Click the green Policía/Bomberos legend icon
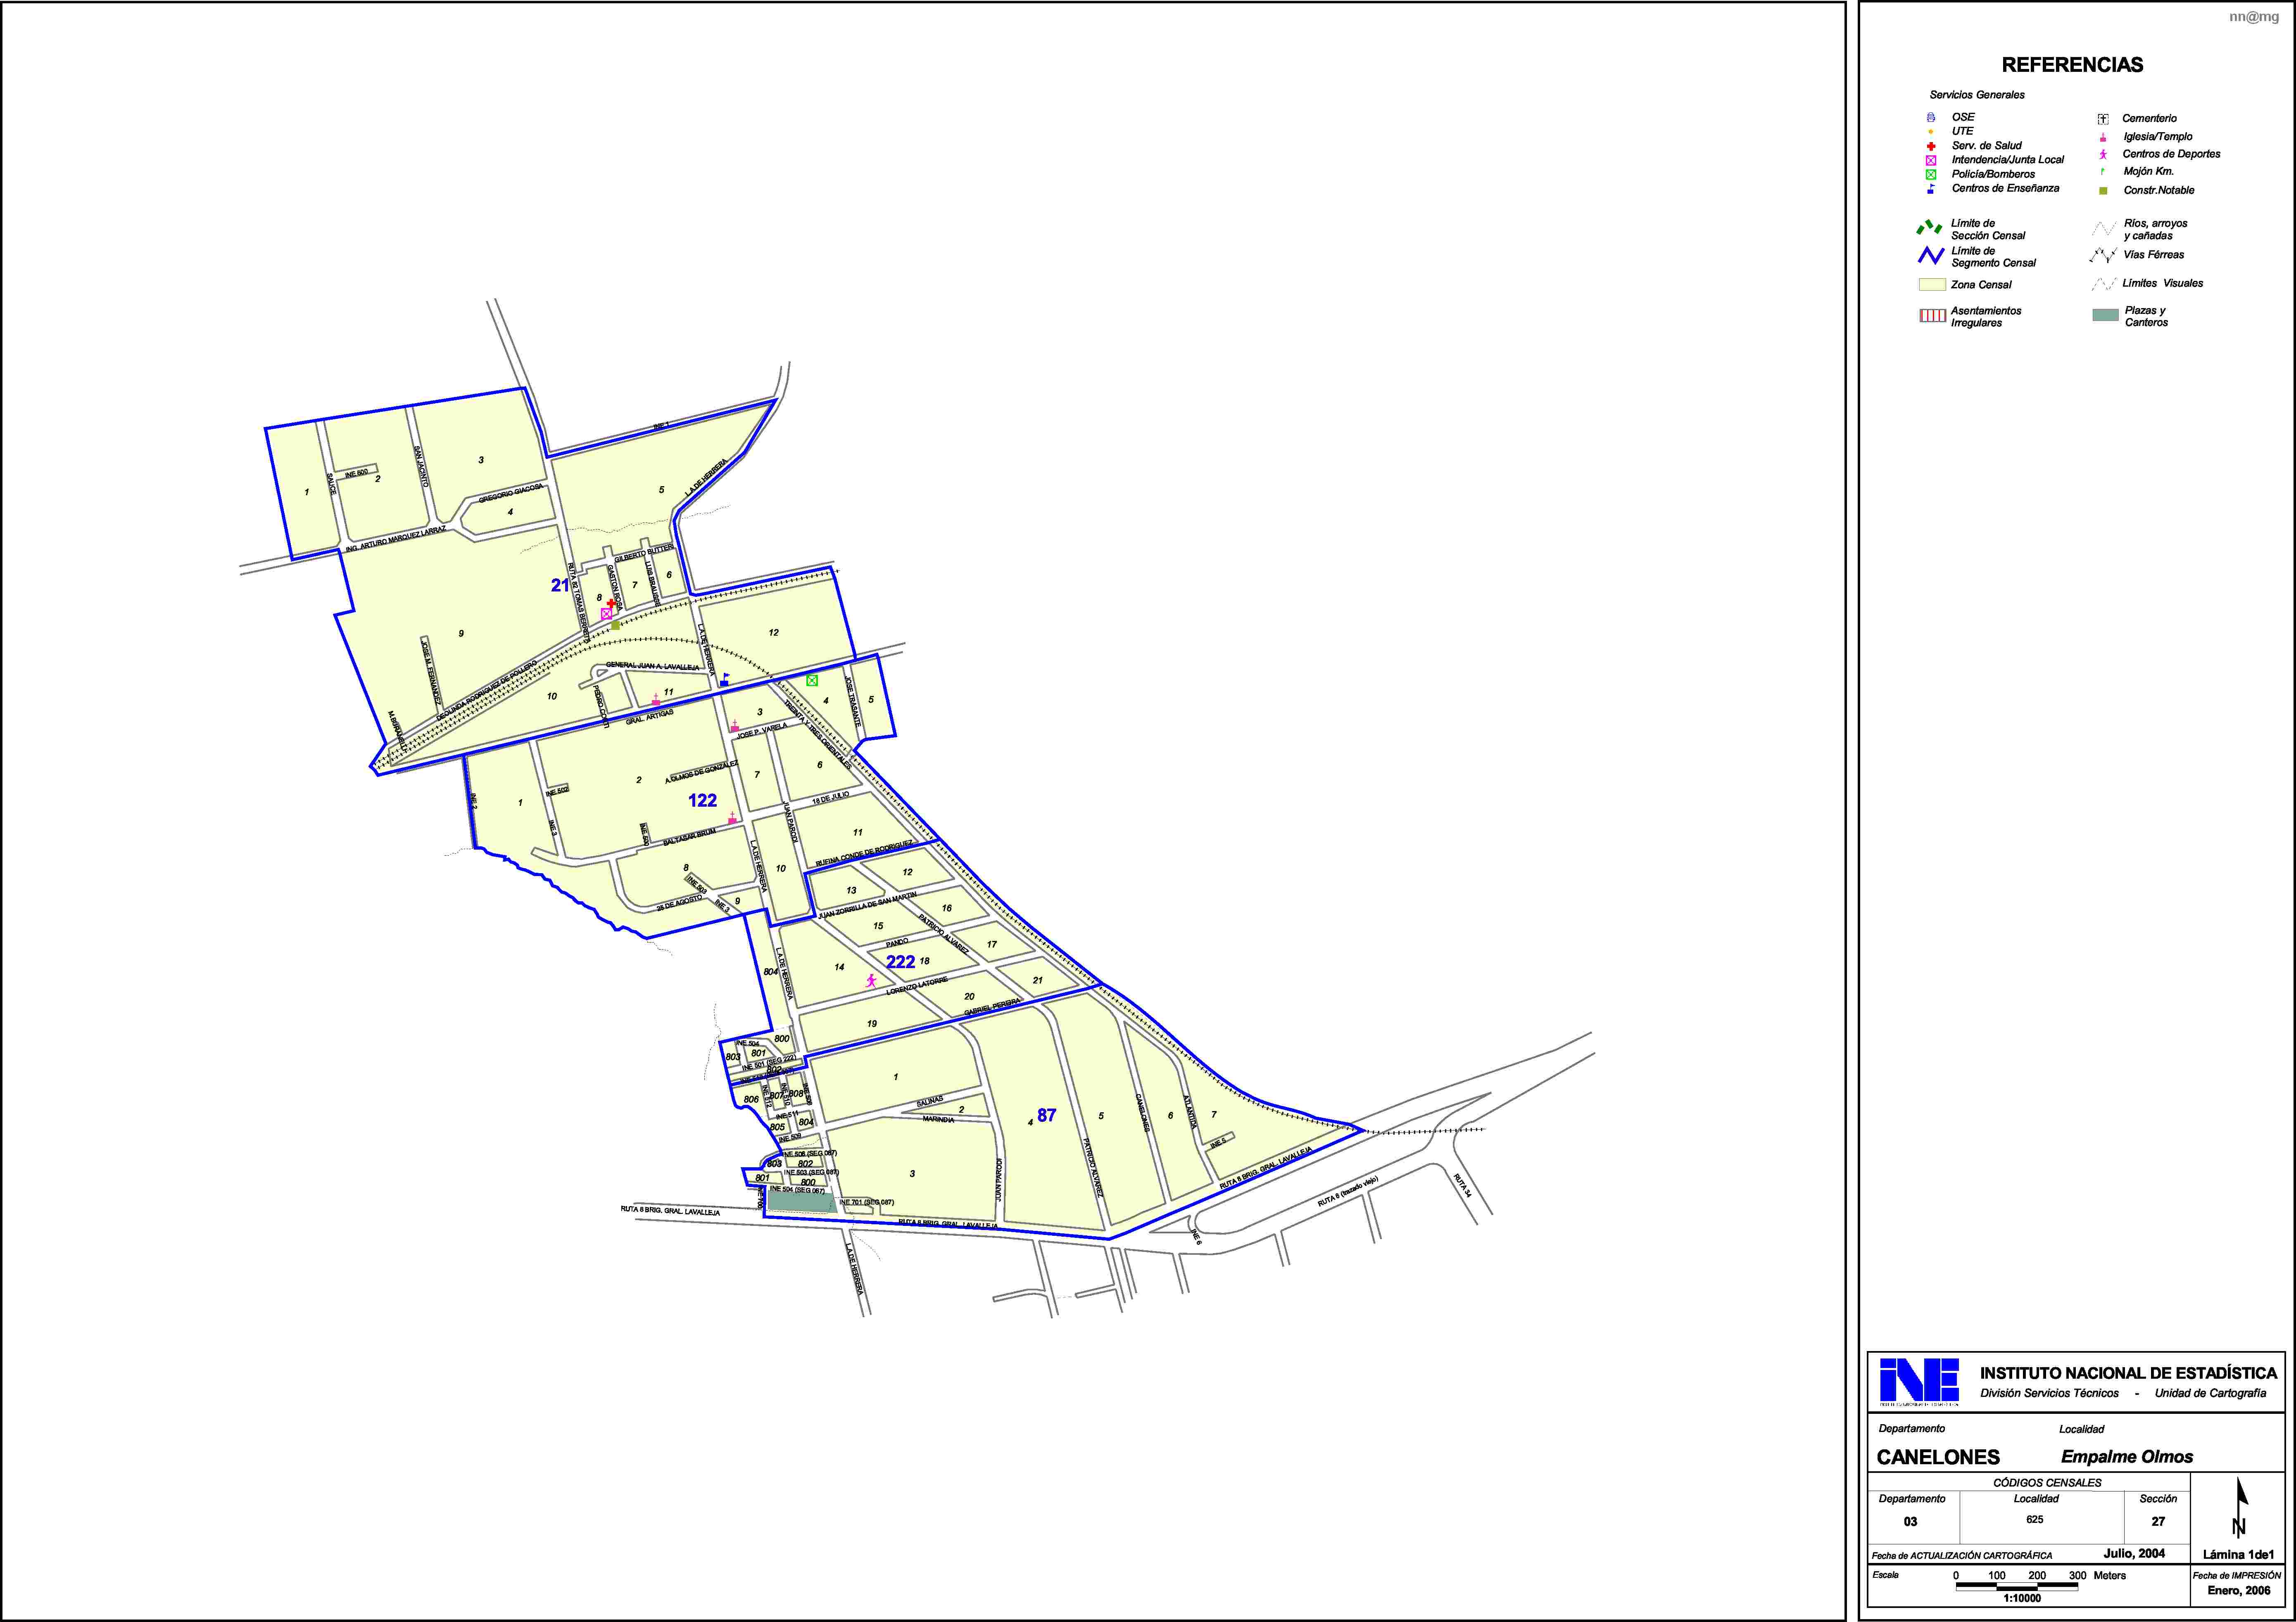The height and width of the screenshot is (1622, 2296). click(1931, 174)
